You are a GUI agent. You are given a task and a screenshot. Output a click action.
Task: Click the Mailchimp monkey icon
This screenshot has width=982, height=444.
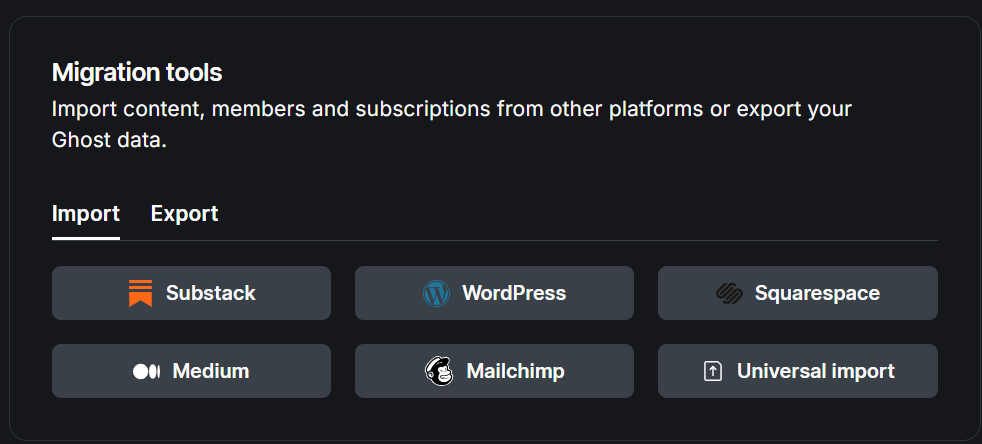438,371
